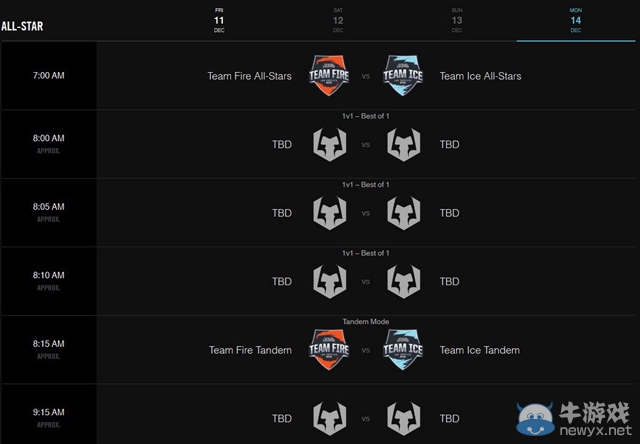Viewport: 640px width, 444px height.
Task: Click Team Fire logo in Tandem Mode match
Action: (x=329, y=350)
